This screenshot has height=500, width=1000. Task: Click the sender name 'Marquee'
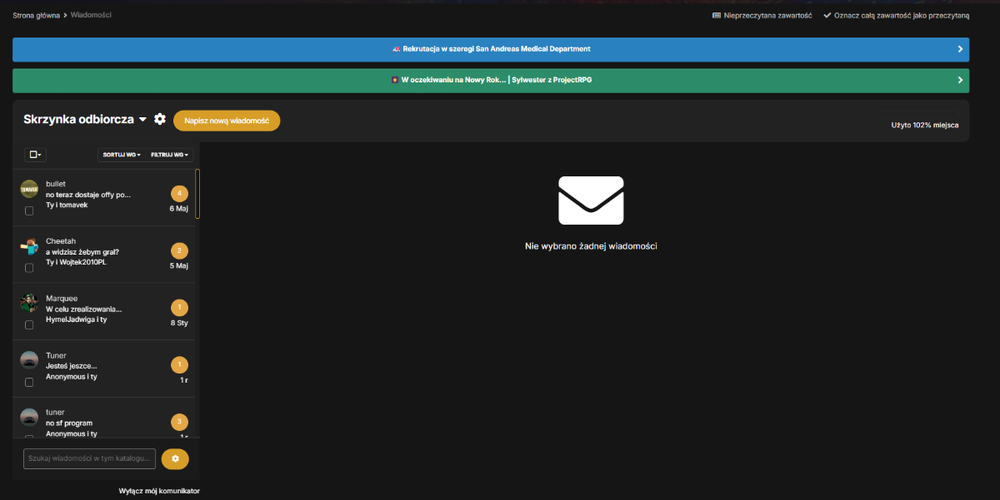(61, 298)
